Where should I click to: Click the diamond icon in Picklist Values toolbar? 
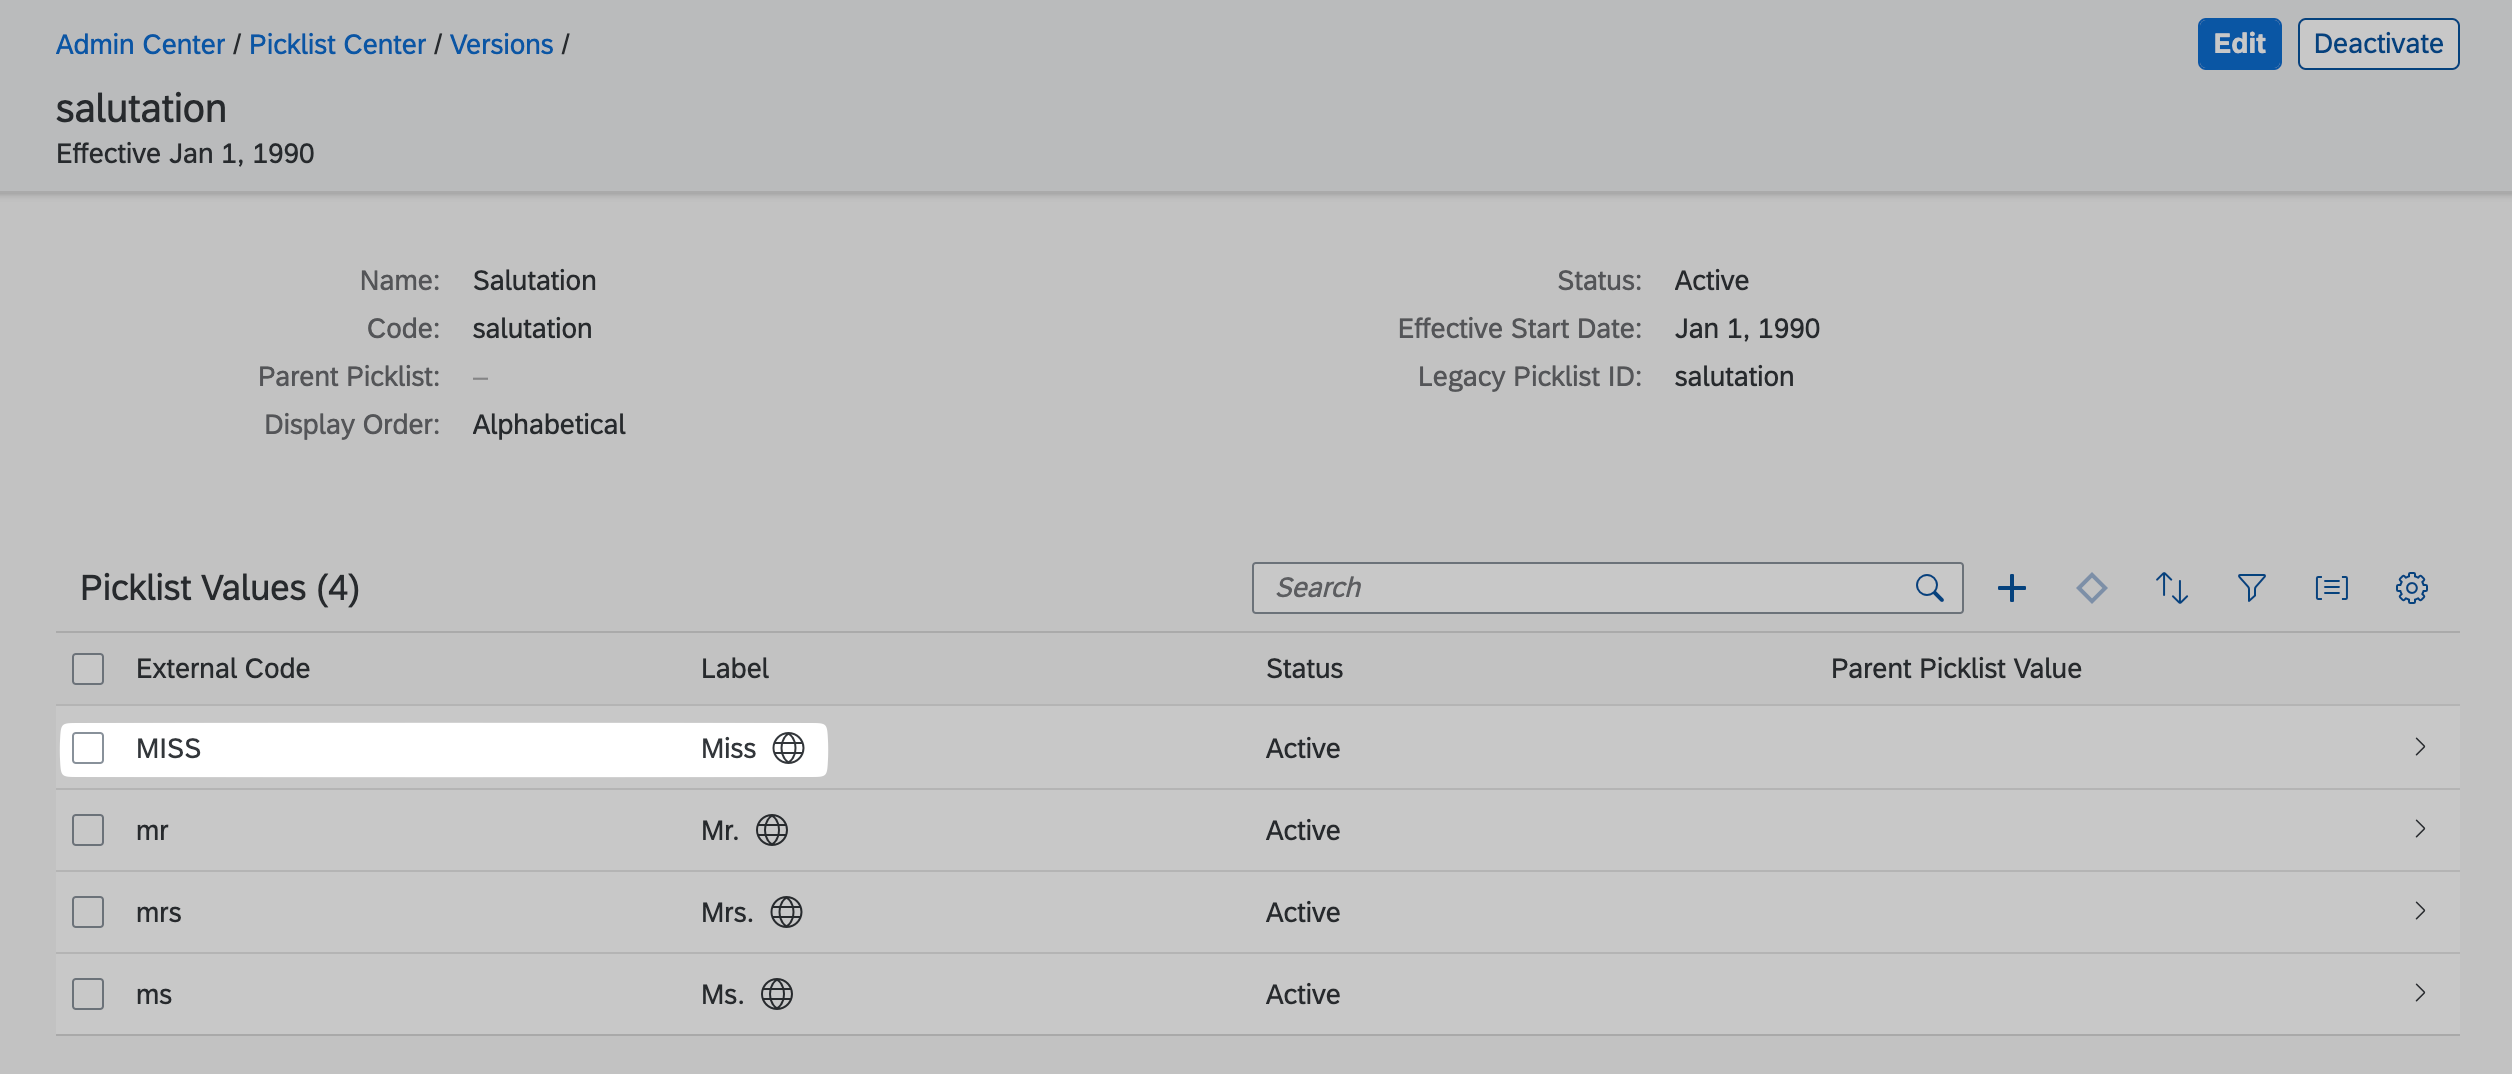click(x=2091, y=588)
